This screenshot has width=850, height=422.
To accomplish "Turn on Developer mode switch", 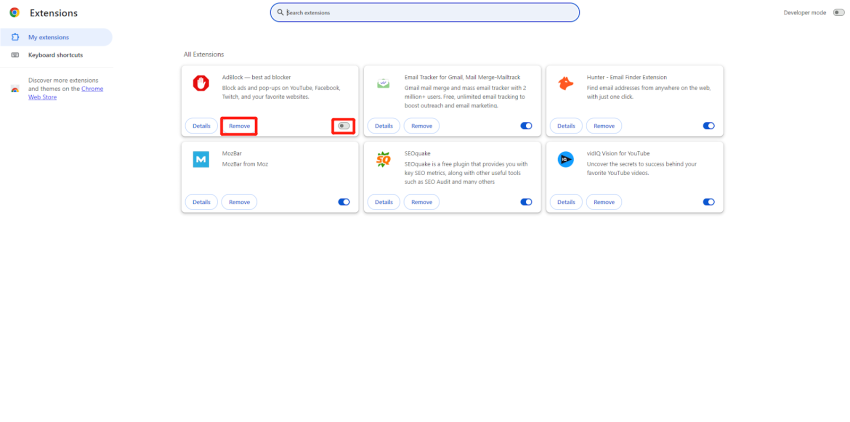I will pos(838,13).
